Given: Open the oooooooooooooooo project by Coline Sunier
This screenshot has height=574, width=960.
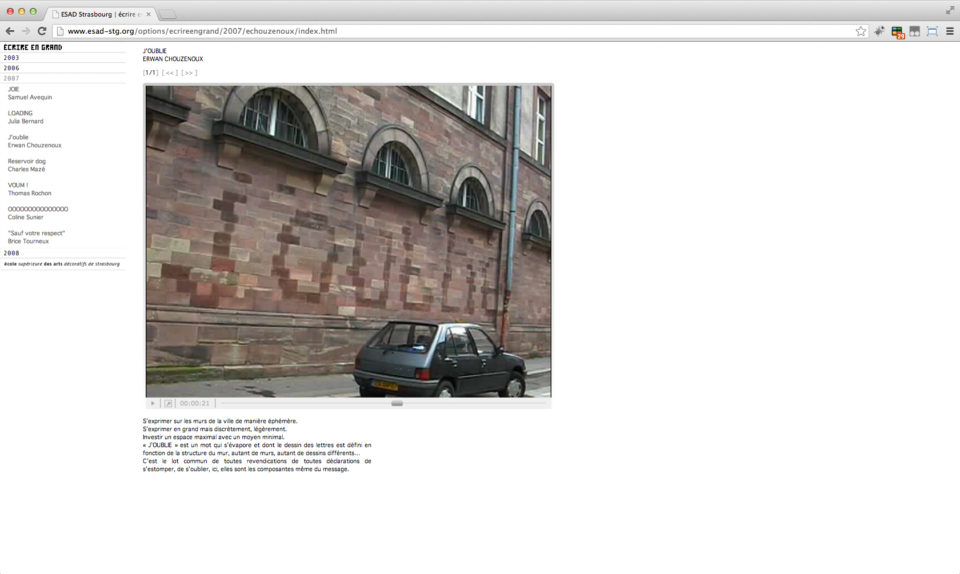Looking at the screenshot, I should pyautogui.click(x=38, y=213).
